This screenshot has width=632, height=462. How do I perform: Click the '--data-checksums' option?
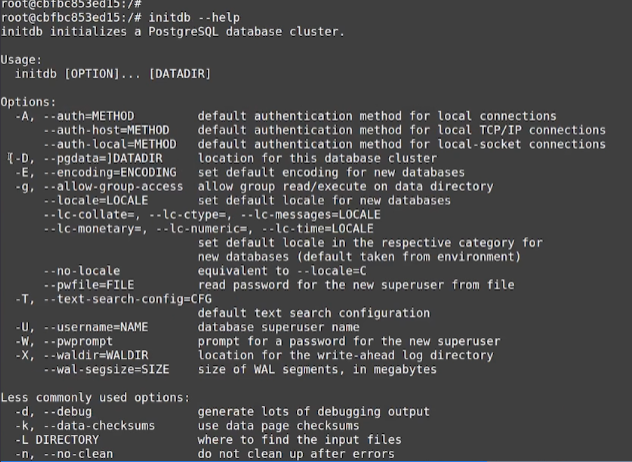tap(99, 426)
